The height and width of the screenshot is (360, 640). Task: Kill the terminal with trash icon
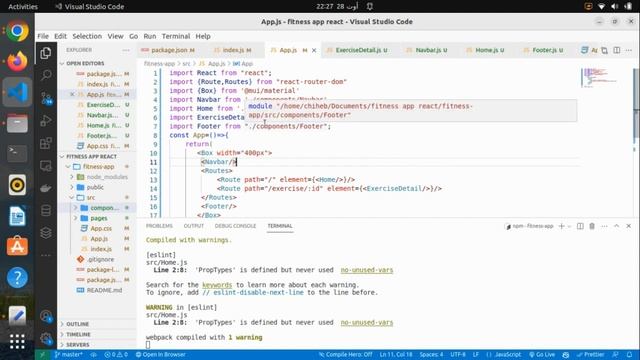[592, 226]
